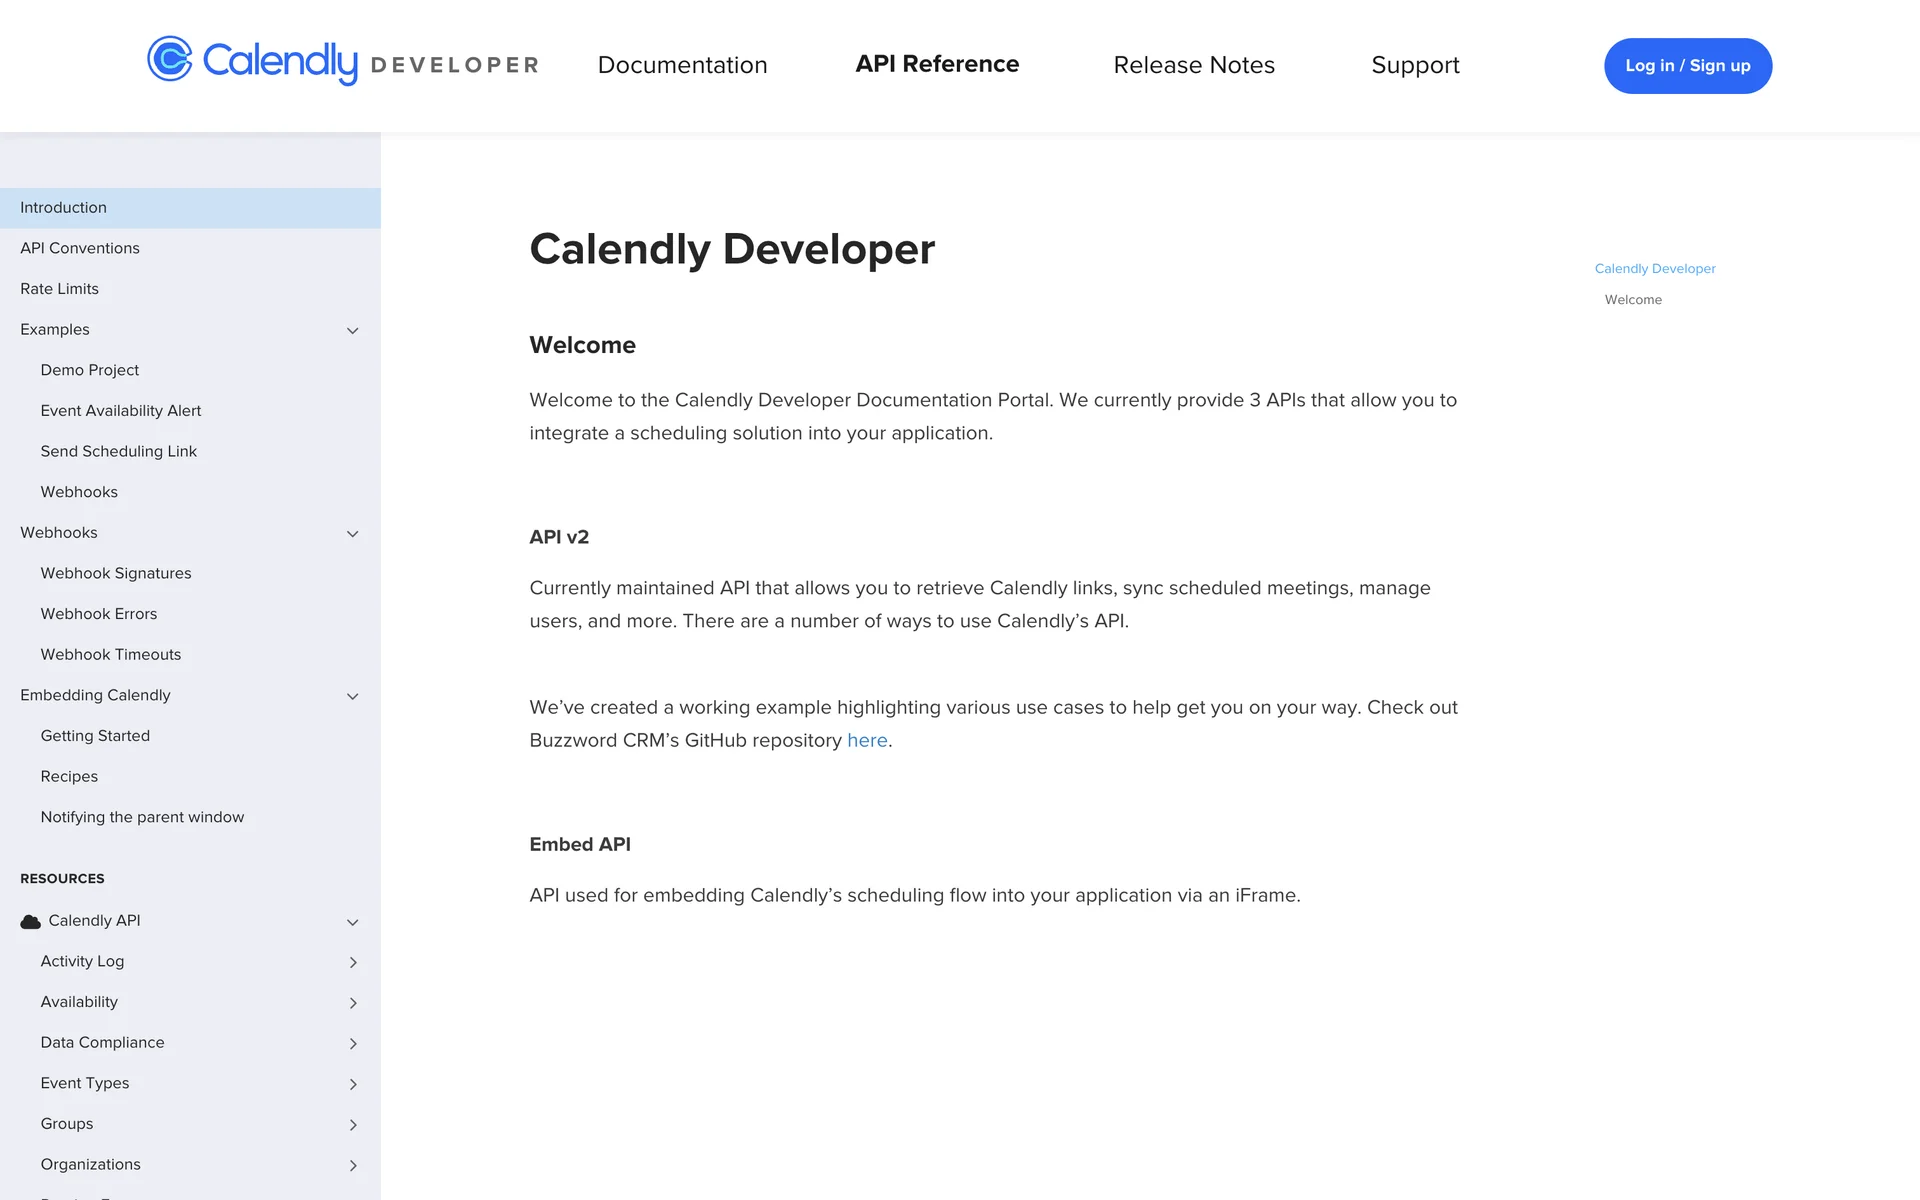The image size is (1920, 1200).
Task: Collapse the Webhooks section chevron
Action: tap(352, 534)
